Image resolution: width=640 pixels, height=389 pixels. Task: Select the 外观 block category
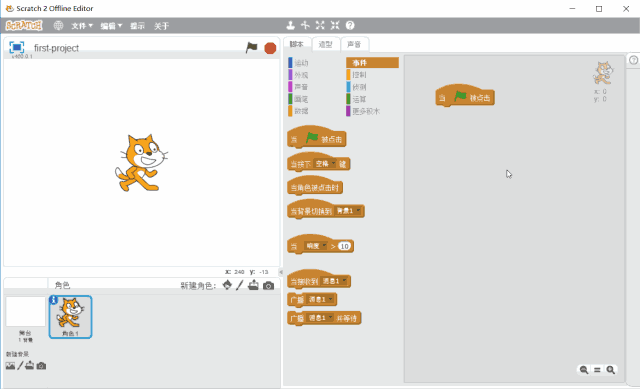[x=301, y=75]
